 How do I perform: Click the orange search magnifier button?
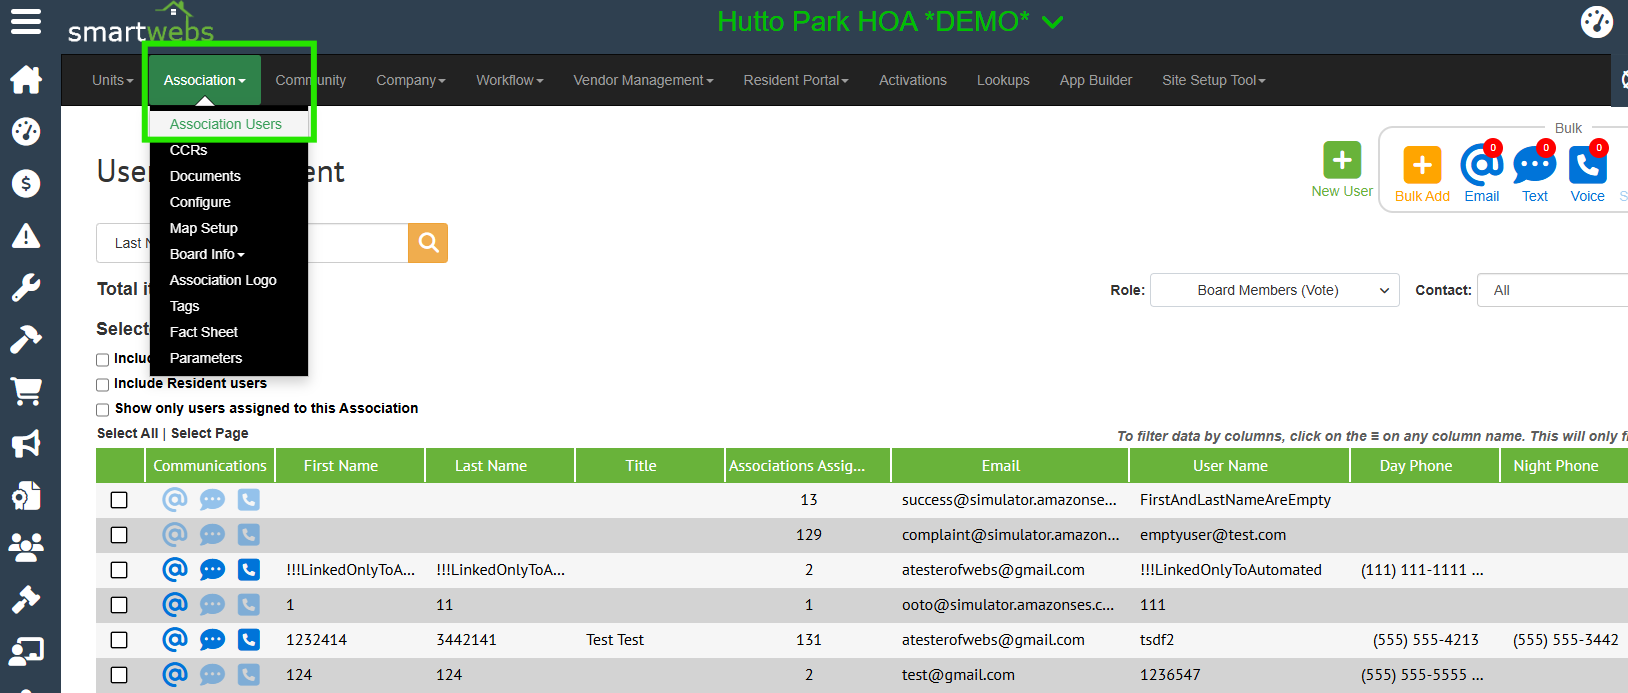point(428,243)
